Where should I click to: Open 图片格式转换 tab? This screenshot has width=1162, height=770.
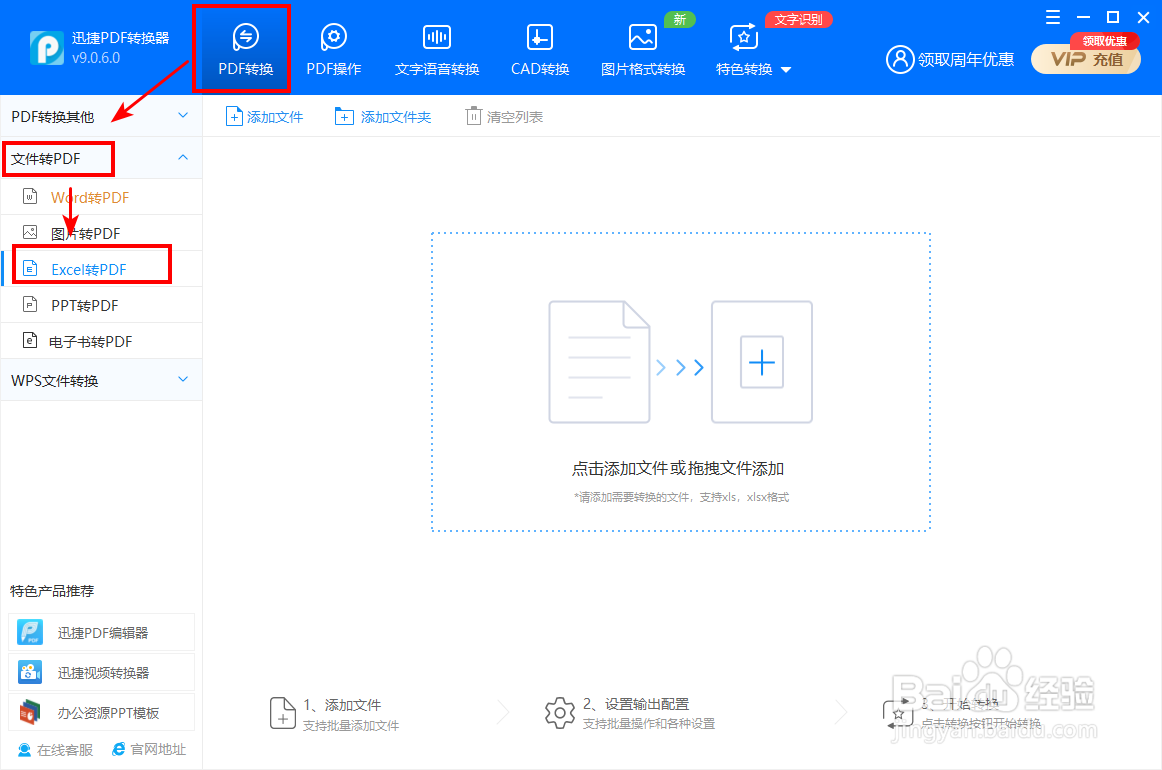643,50
